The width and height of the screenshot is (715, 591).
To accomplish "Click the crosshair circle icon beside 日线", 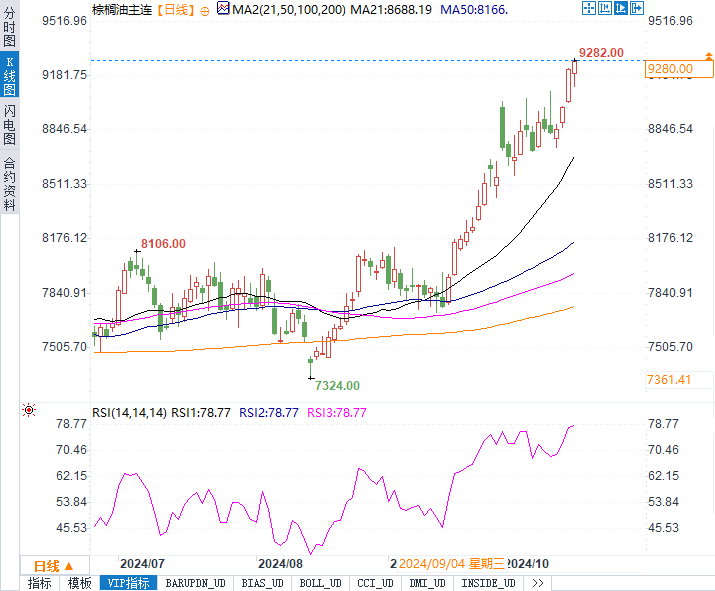I will click(206, 10).
